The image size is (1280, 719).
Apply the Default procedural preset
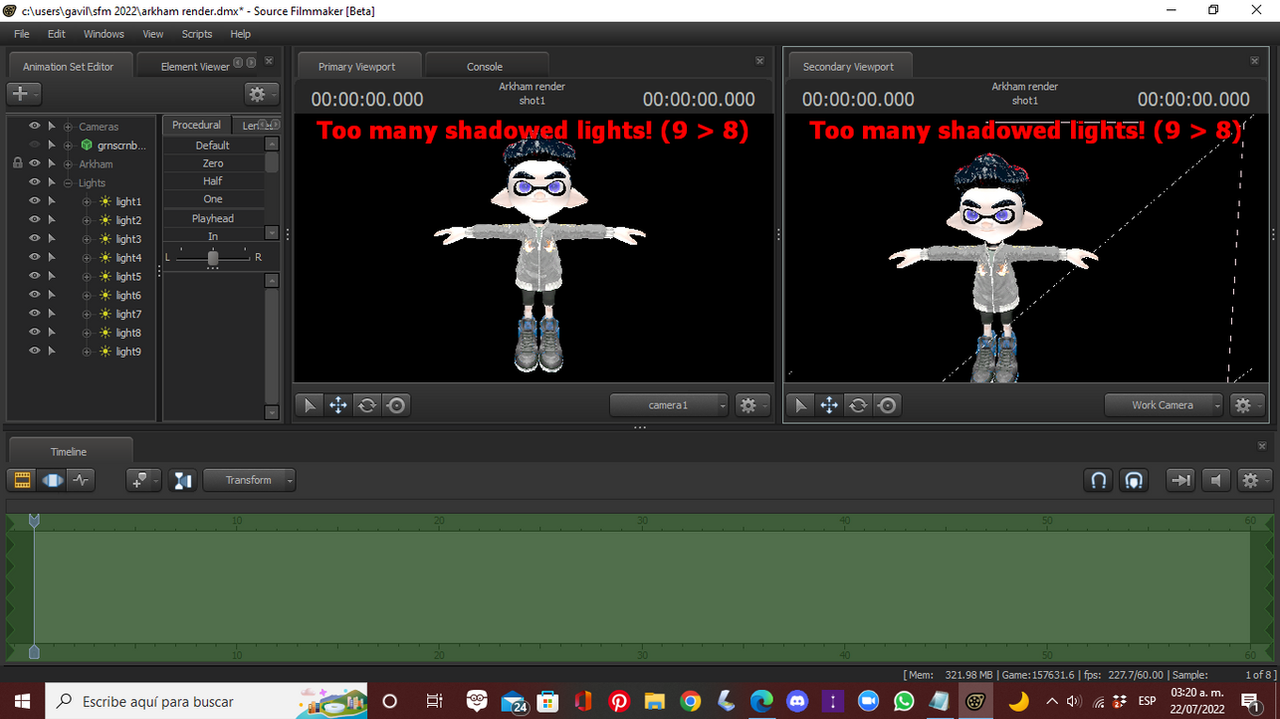point(213,145)
